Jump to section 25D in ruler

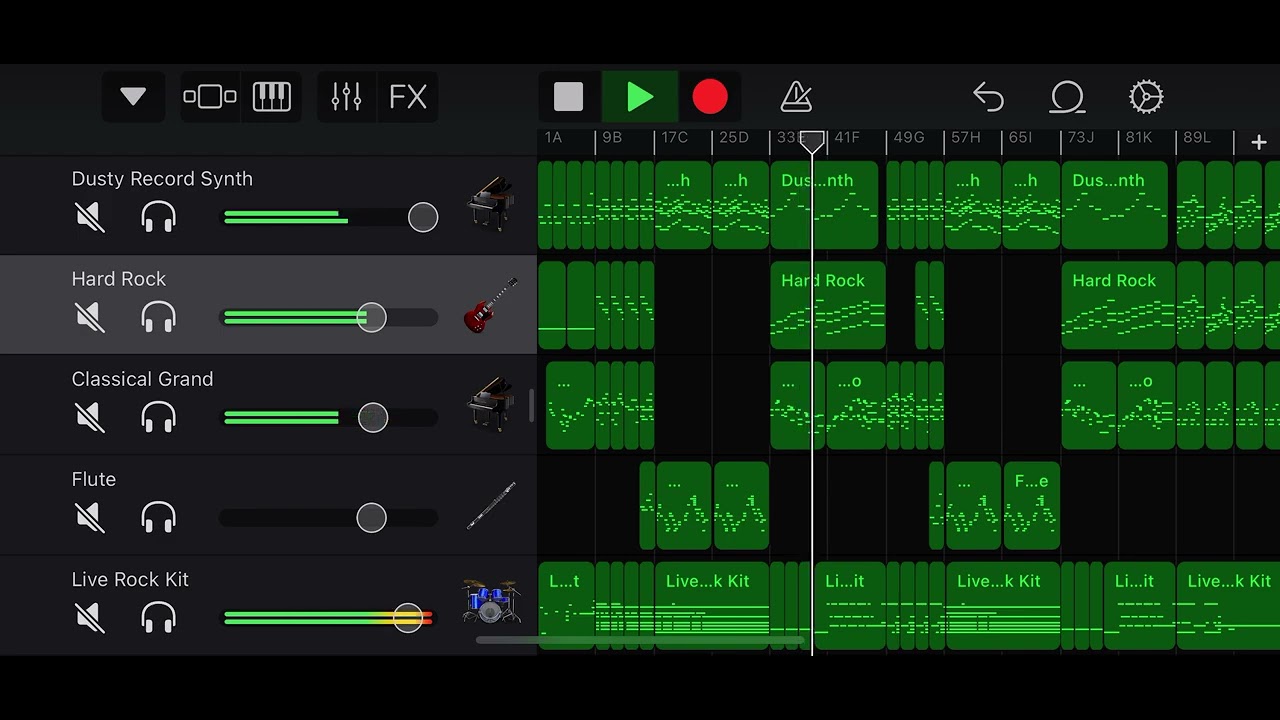[x=733, y=138]
